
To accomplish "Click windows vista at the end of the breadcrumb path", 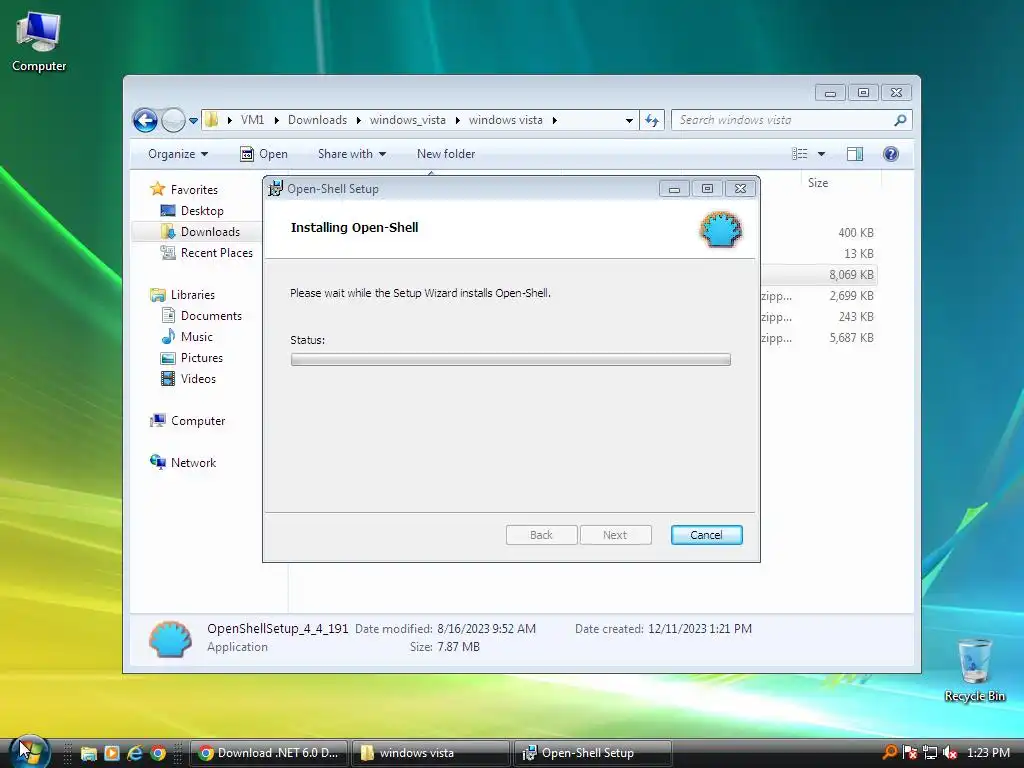I will [505, 120].
